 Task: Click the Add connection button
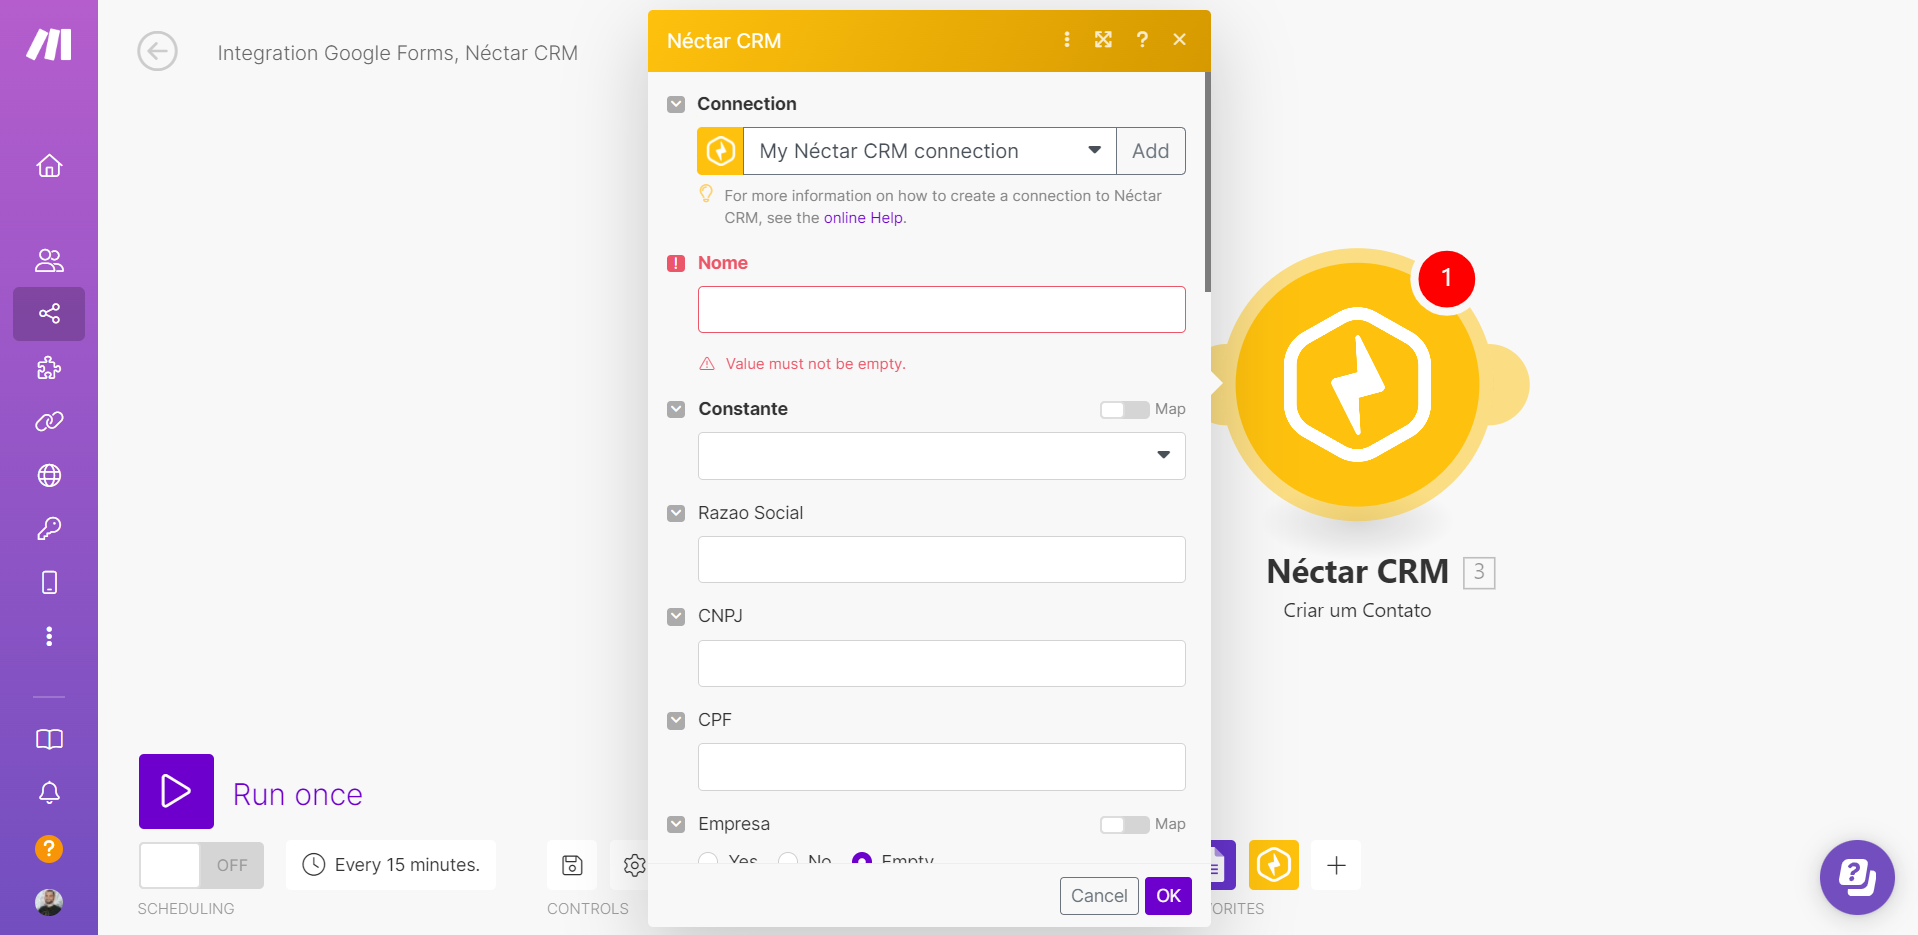click(x=1151, y=151)
